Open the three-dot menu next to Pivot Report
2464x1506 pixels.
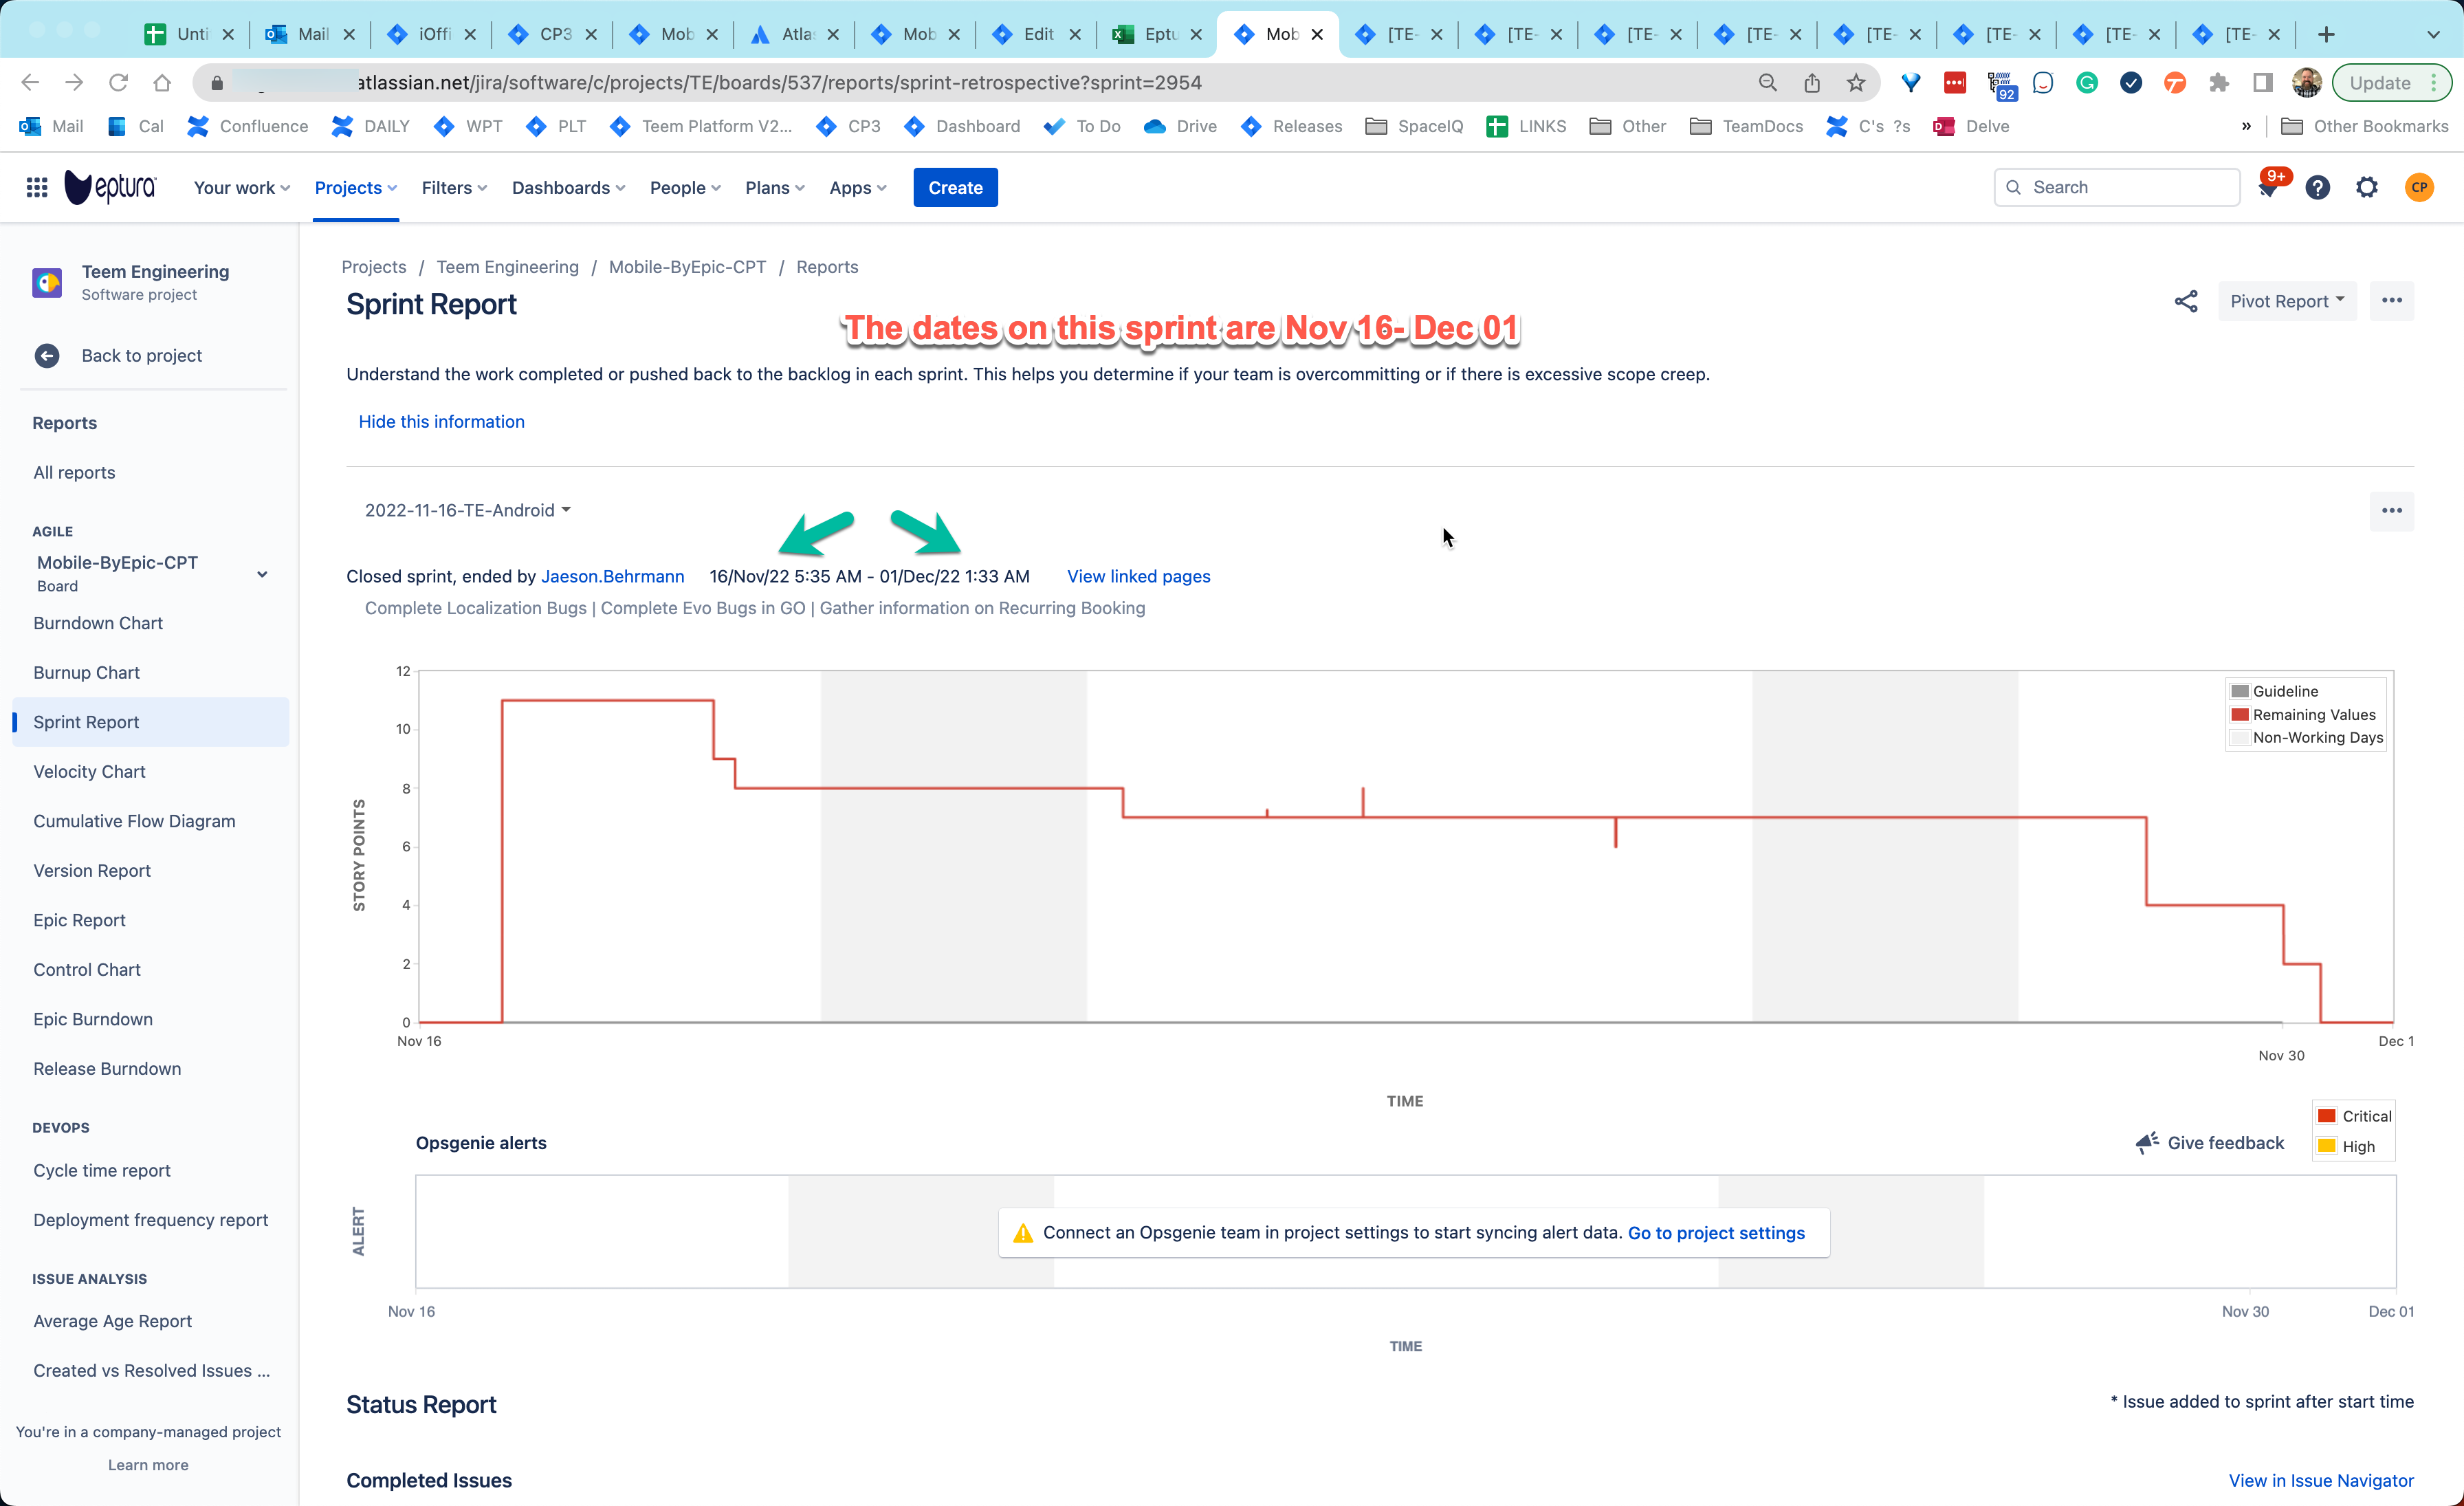coord(2392,301)
